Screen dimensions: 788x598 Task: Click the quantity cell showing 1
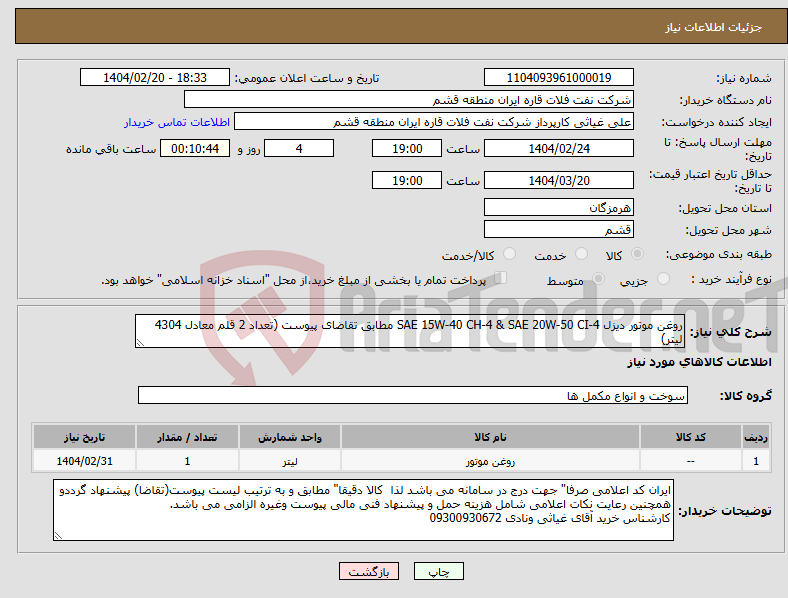point(187,461)
